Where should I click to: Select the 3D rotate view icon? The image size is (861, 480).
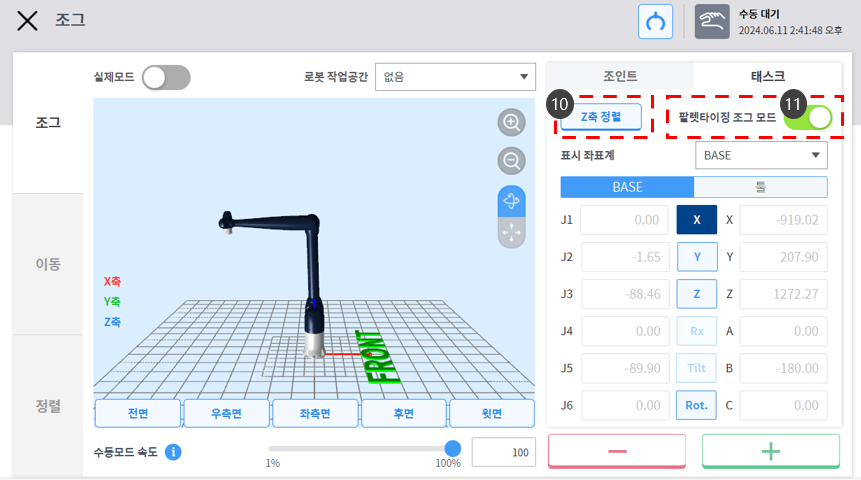[x=512, y=201]
